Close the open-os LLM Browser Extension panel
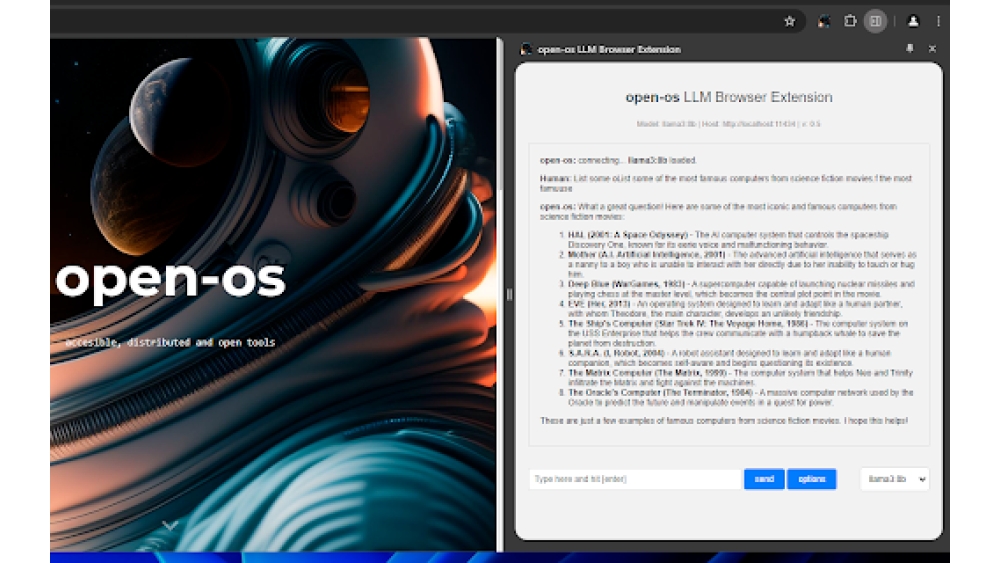The width and height of the screenshot is (1000, 563). point(932,48)
